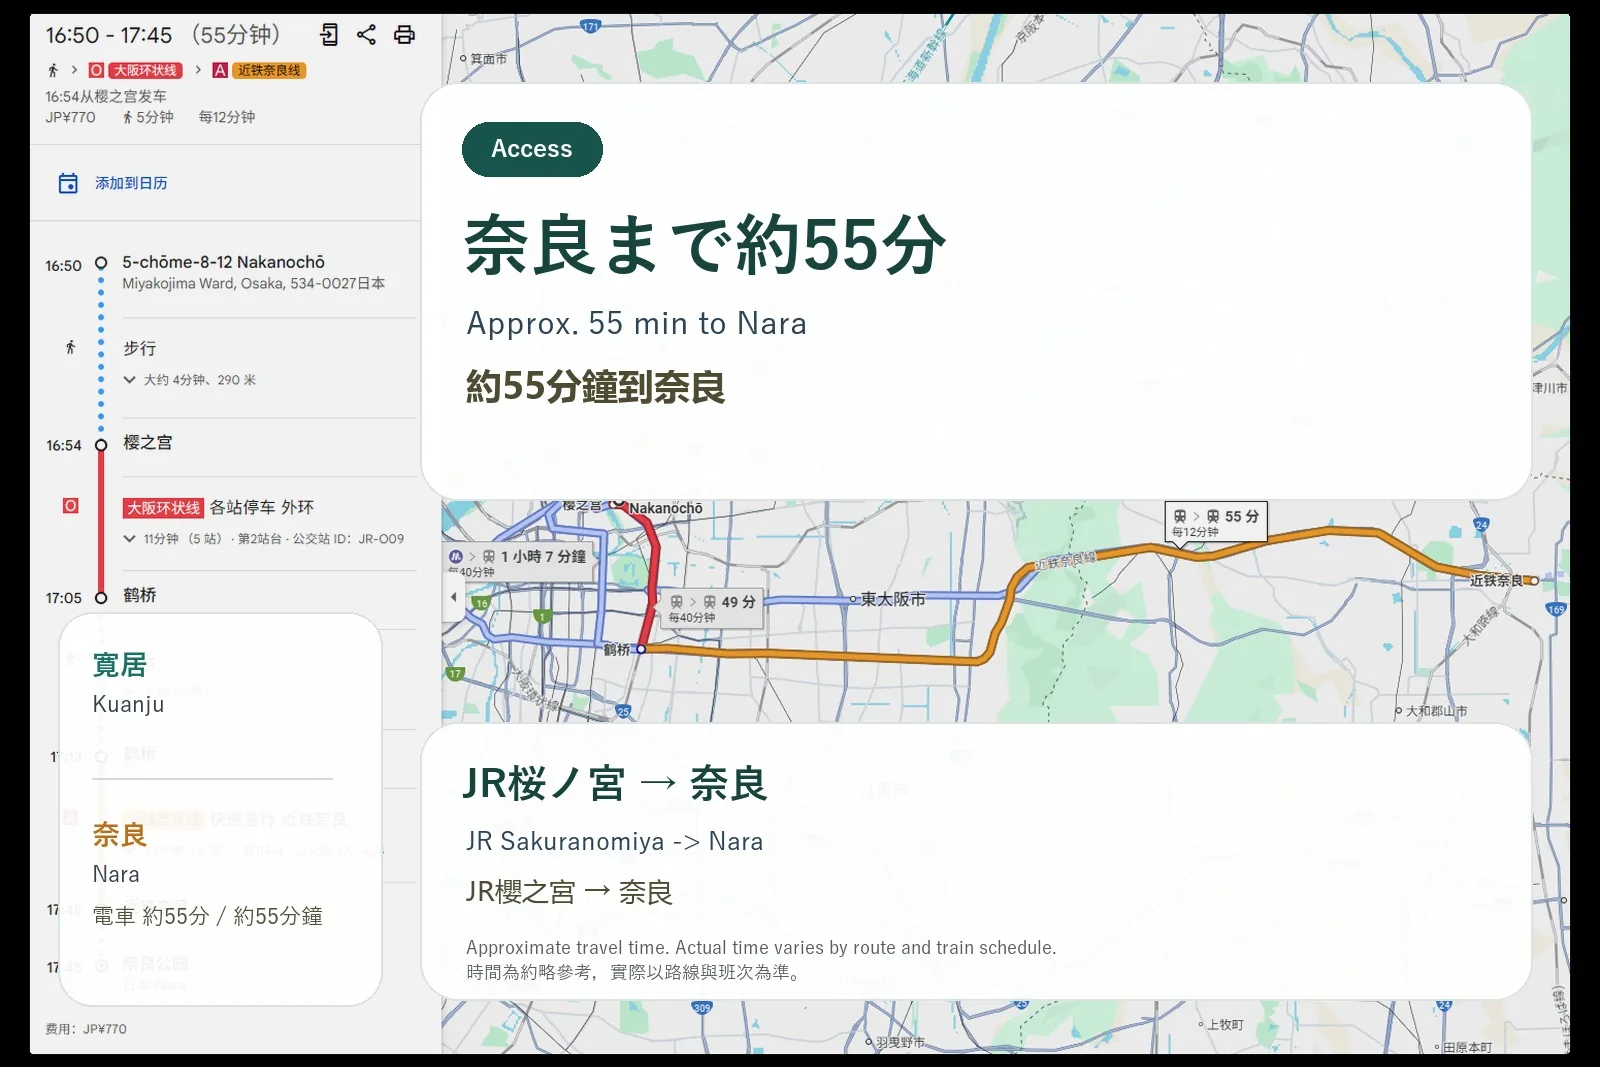Select the 鹤桥 station stop at 17:05
This screenshot has width=1600, height=1067.
pyautogui.click(x=140, y=596)
